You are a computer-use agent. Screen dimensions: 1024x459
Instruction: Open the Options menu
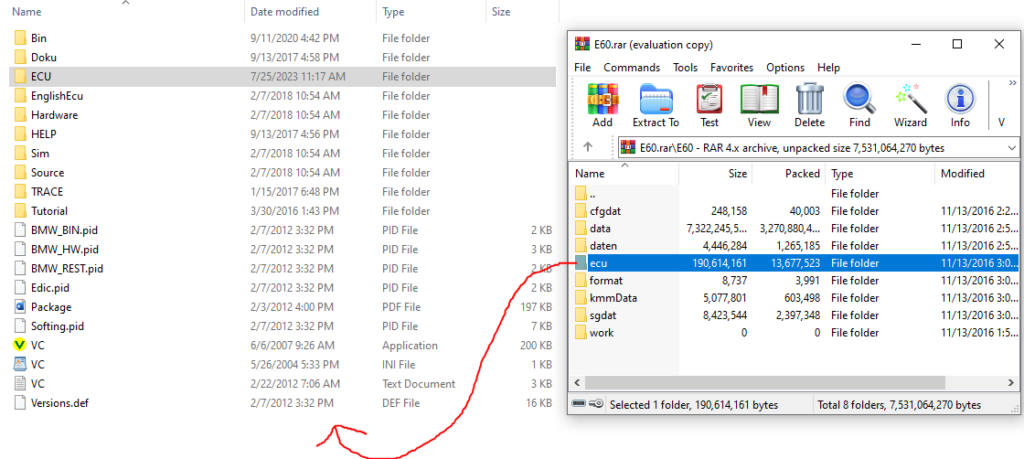[785, 67]
